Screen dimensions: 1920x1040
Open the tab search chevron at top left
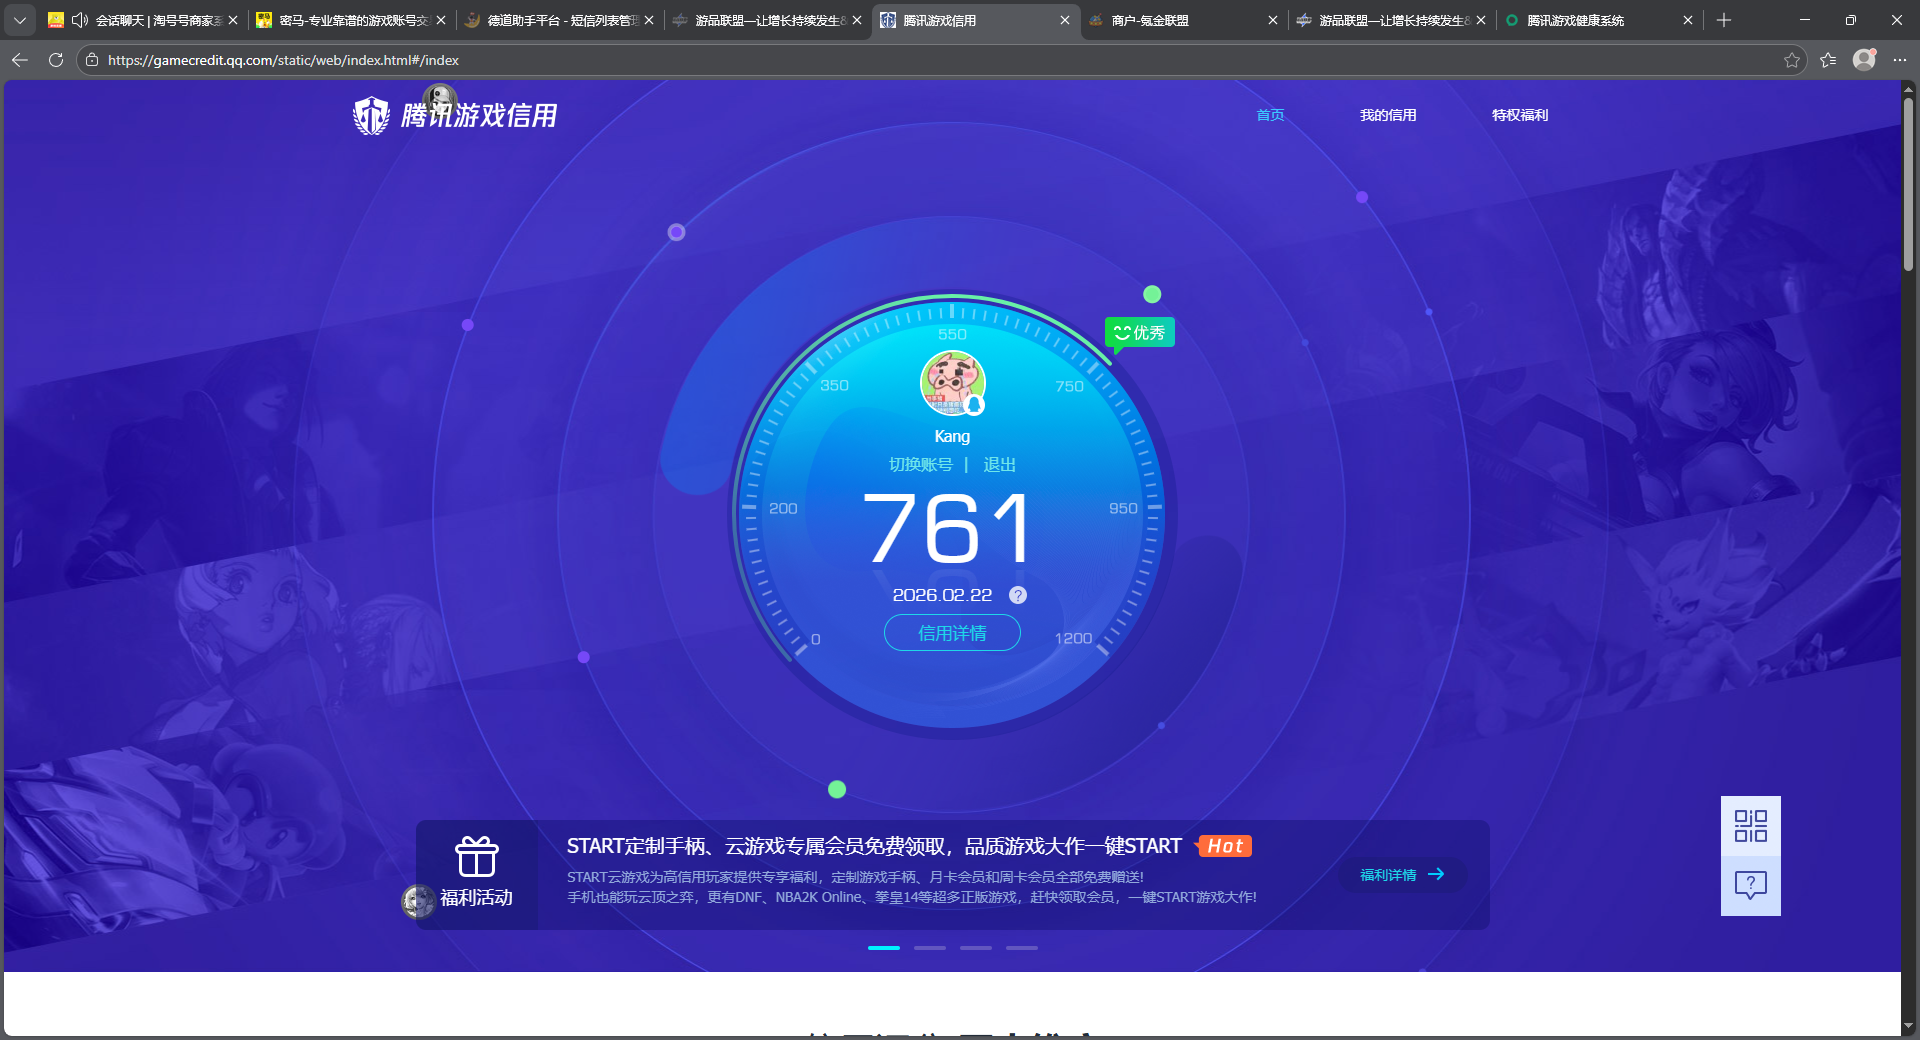[20, 20]
